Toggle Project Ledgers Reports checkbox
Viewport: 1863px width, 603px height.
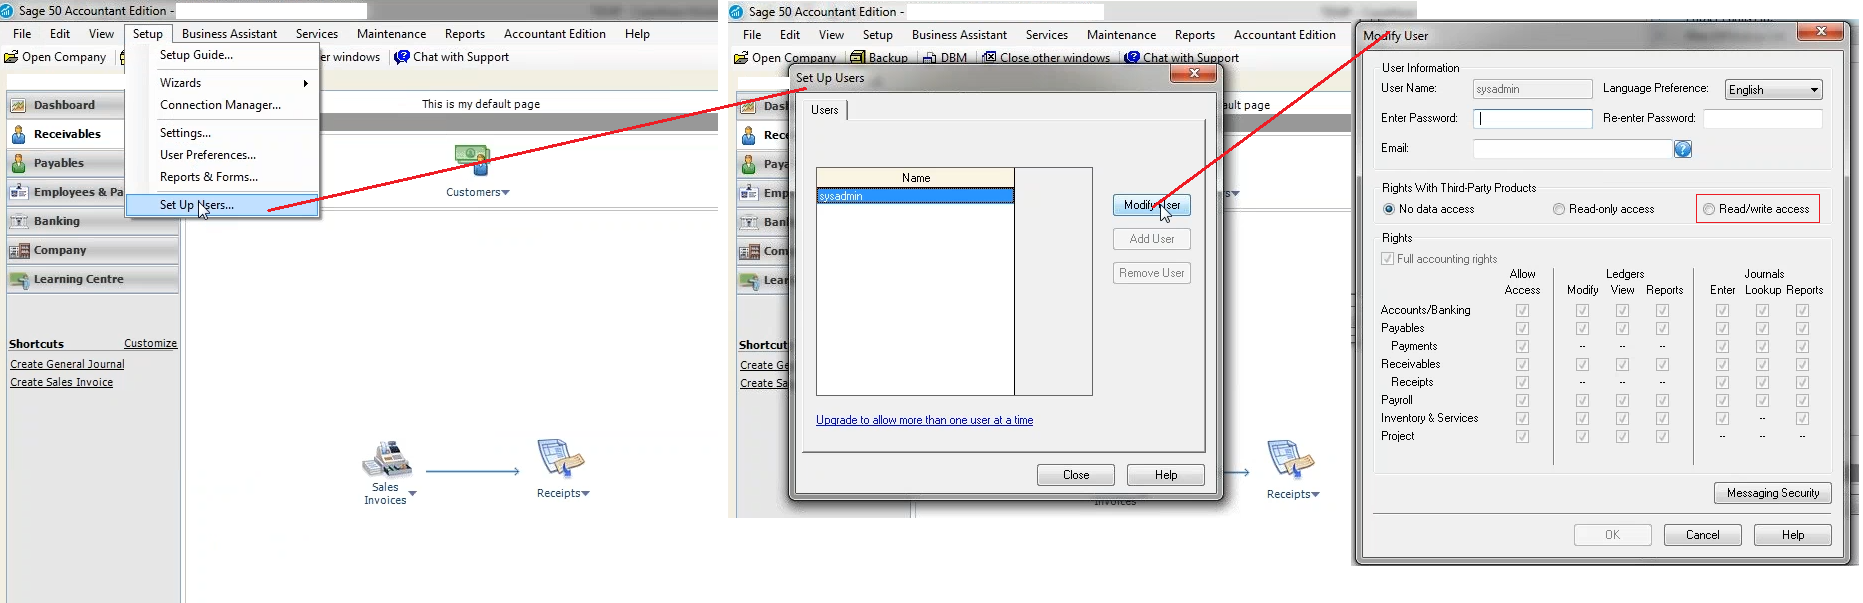pos(1662,437)
